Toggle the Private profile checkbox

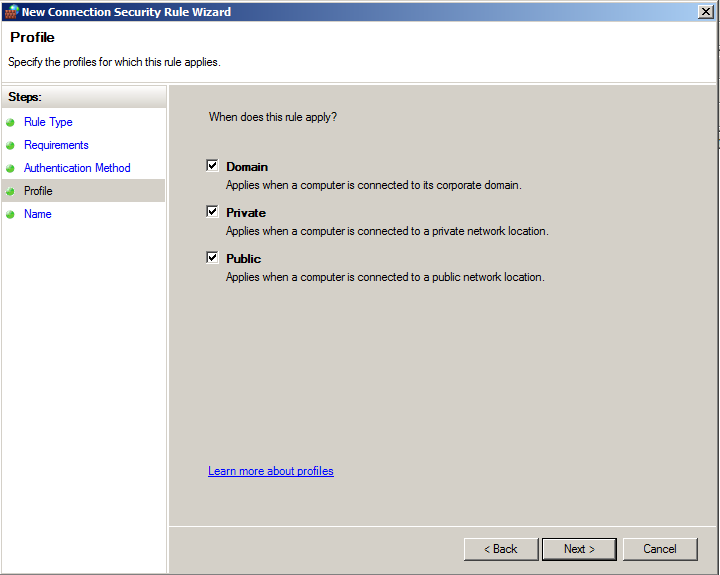(212, 212)
